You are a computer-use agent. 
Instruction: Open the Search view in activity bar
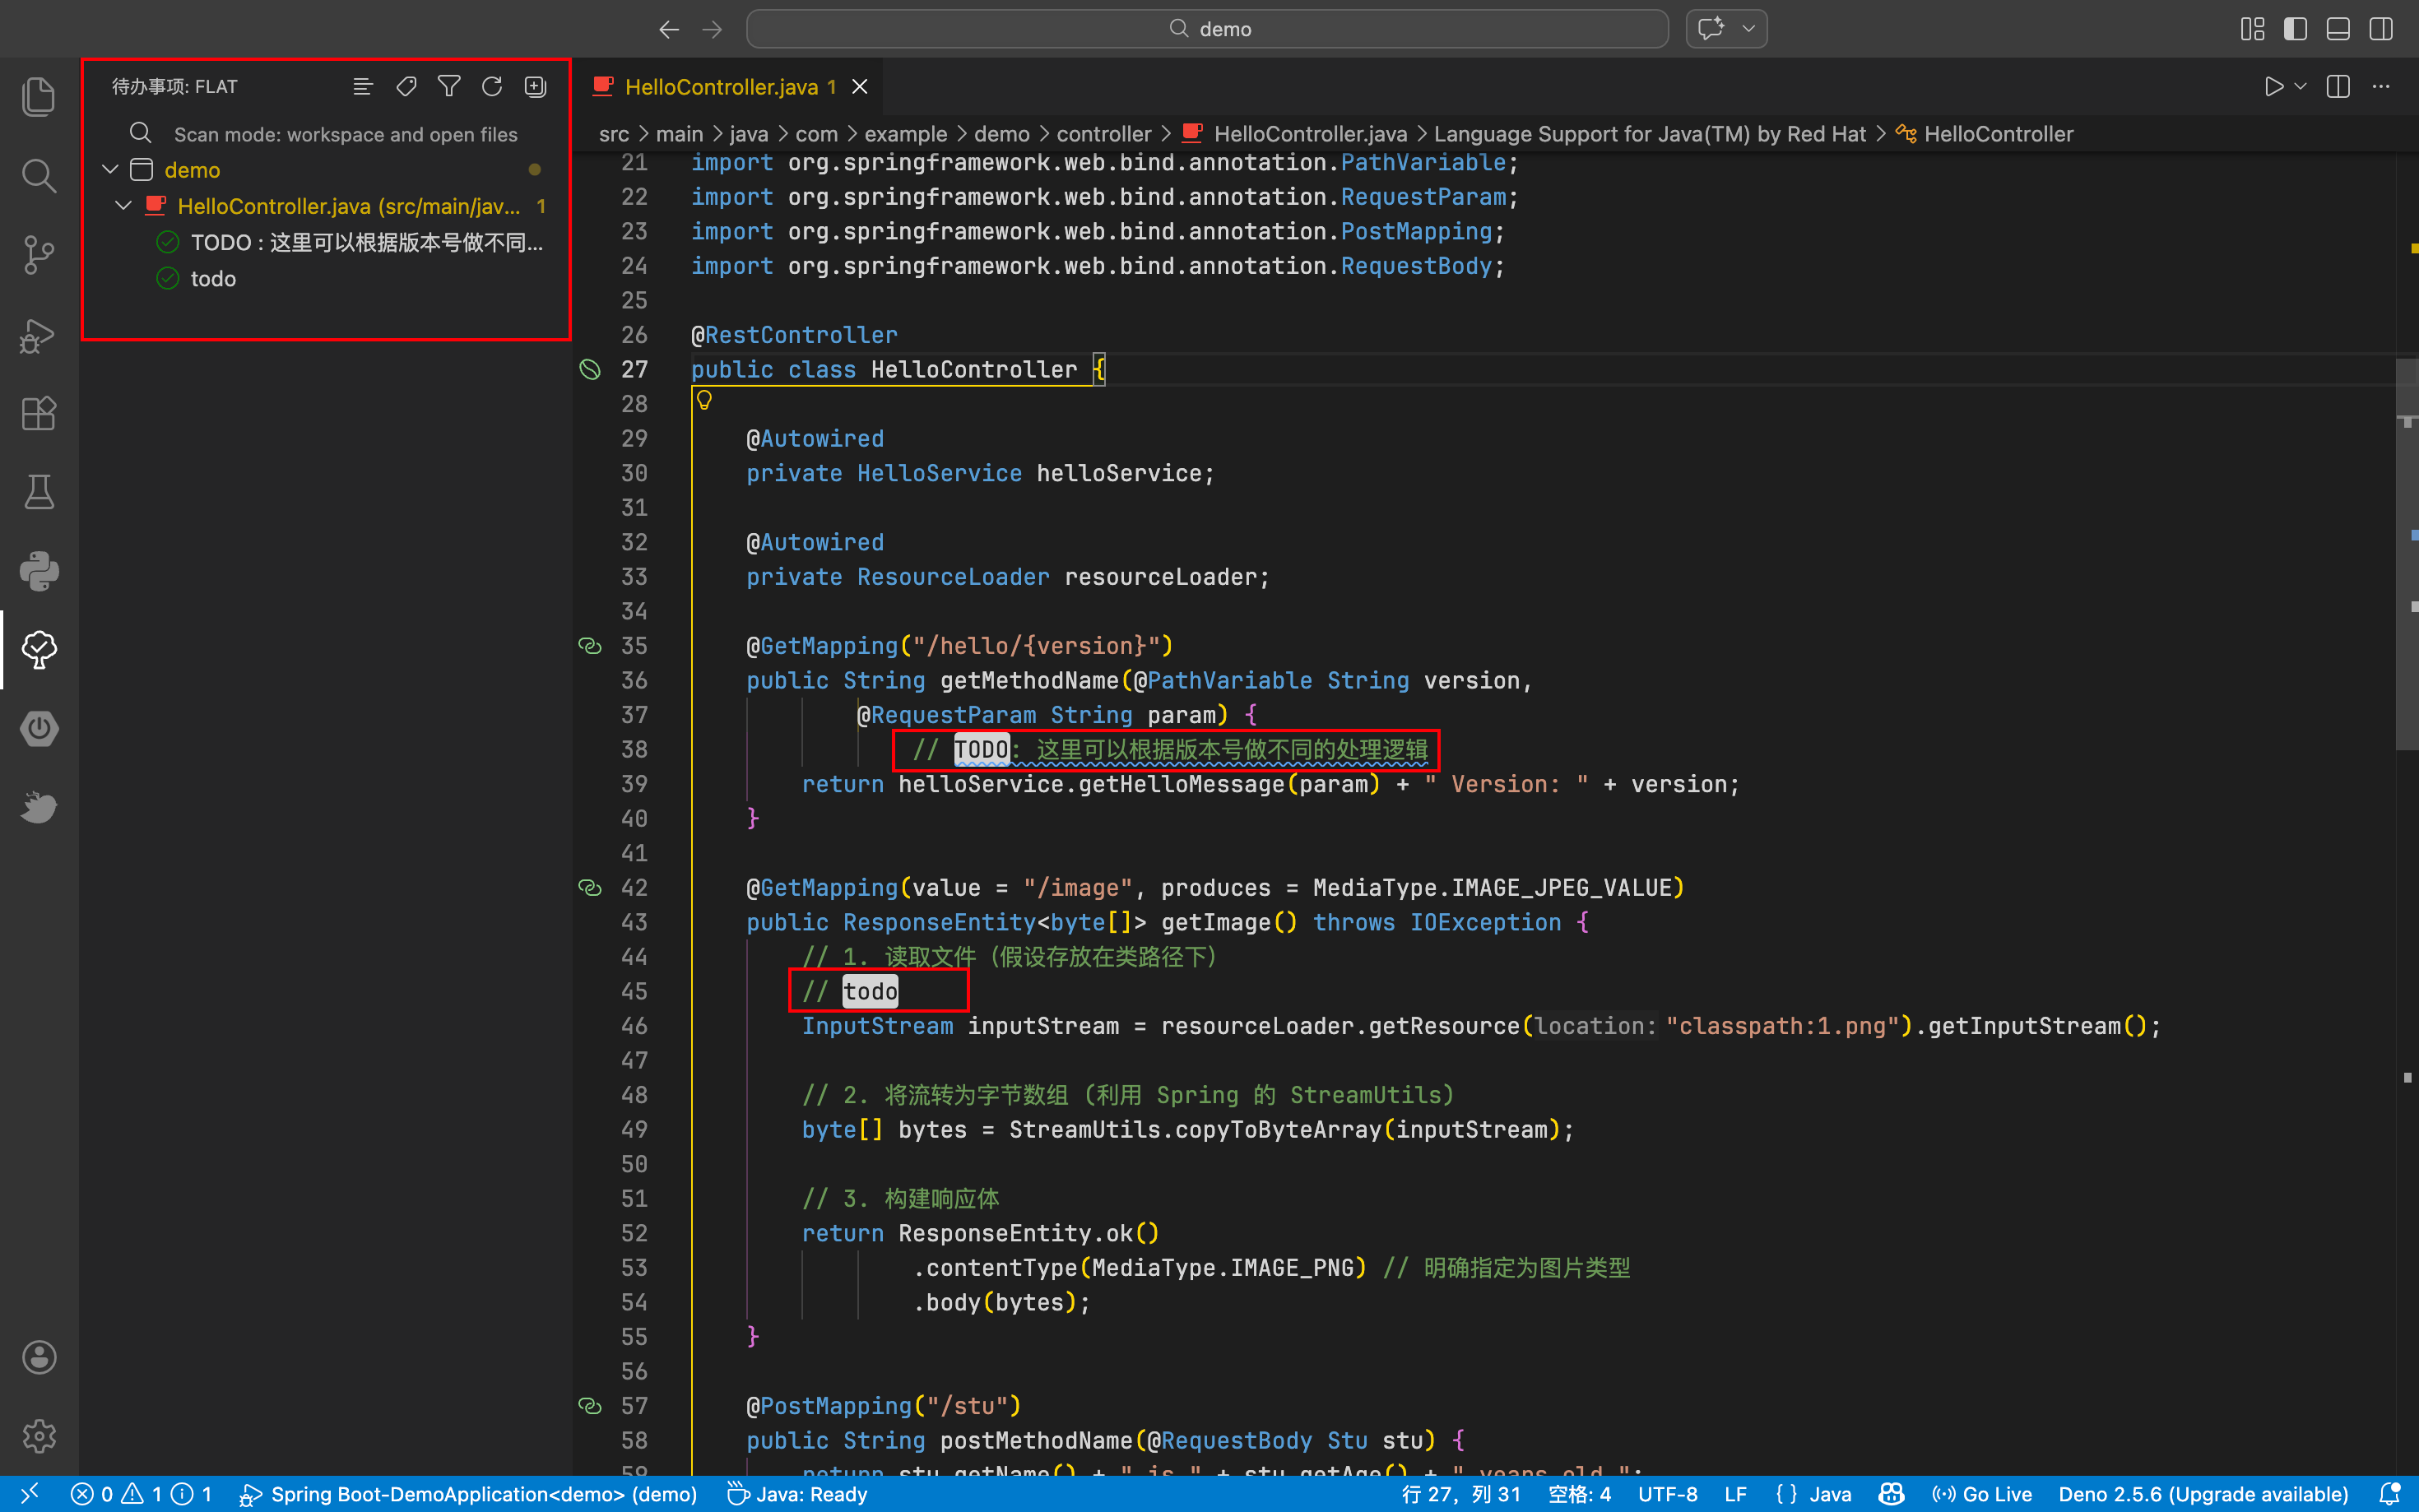[39, 176]
